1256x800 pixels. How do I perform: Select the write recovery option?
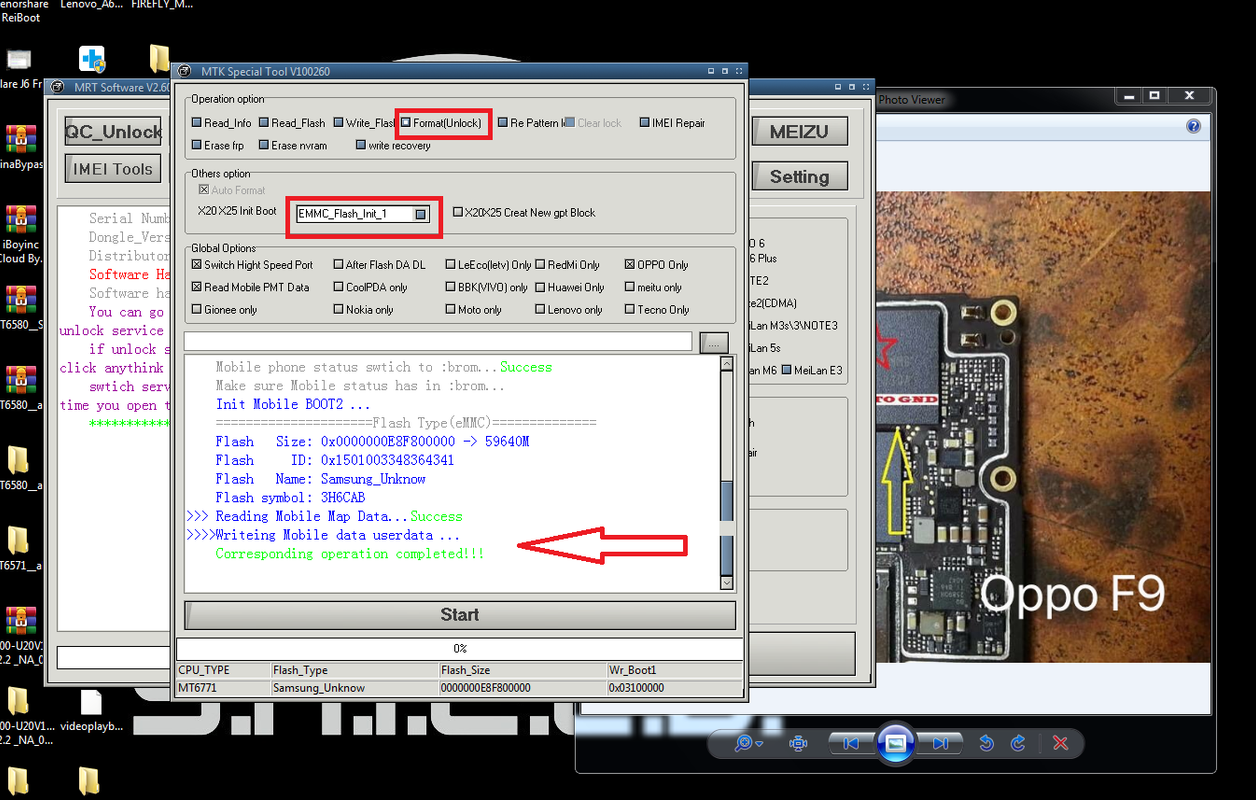pyautogui.click(x=361, y=145)
